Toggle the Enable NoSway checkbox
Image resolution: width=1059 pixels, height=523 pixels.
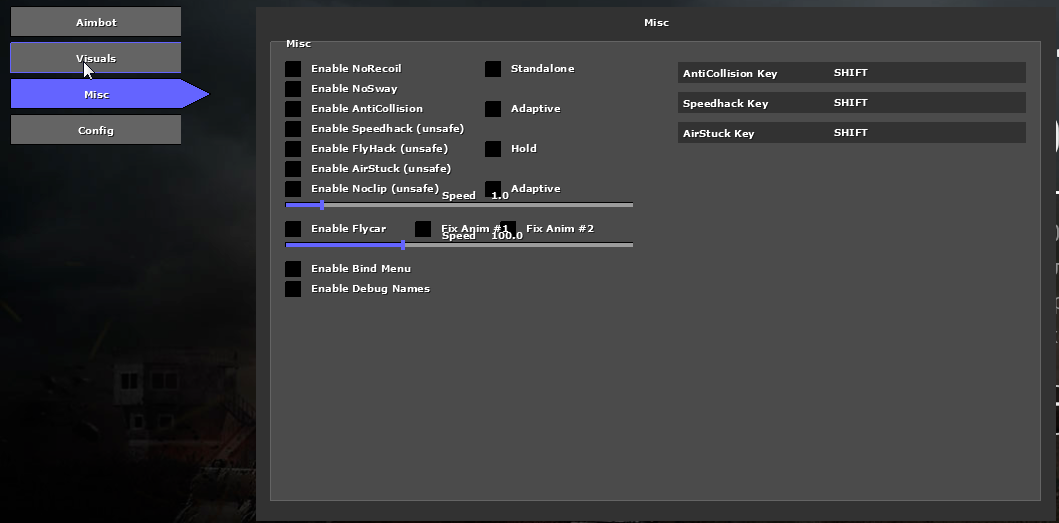click(293, 89)
